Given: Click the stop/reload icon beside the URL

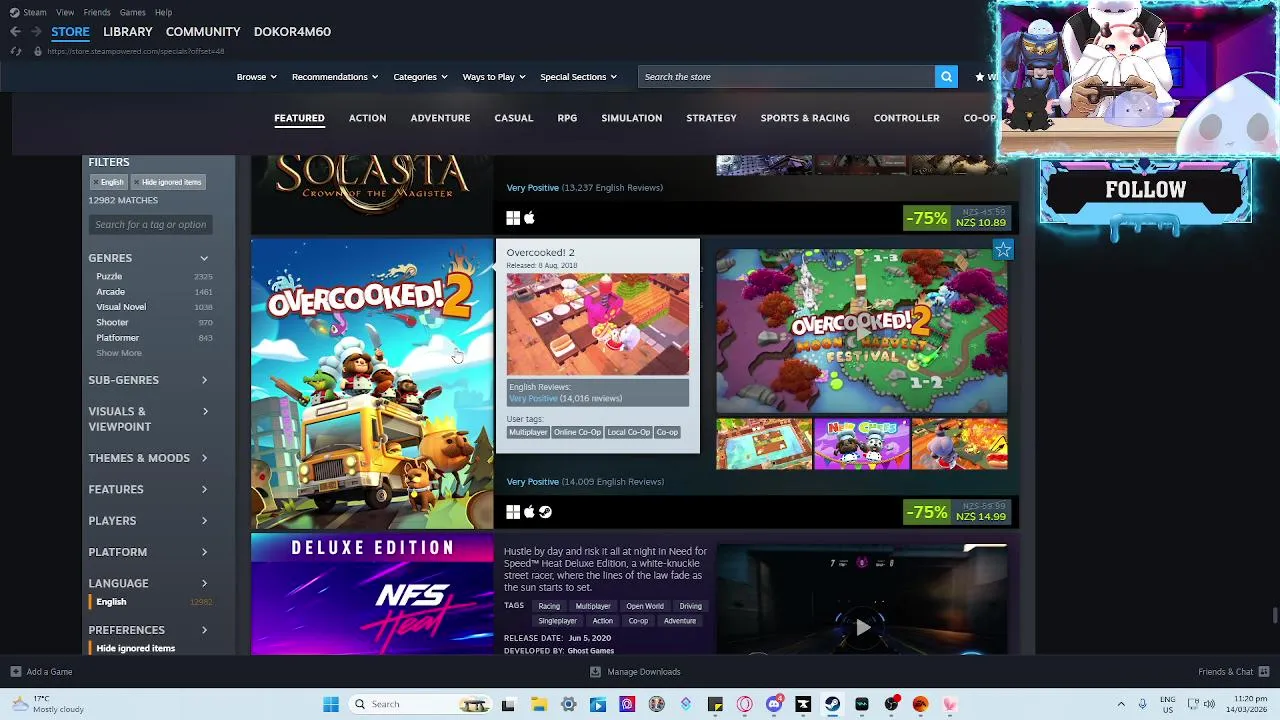Looking at the screenshot, I should (x=15, y=51).
